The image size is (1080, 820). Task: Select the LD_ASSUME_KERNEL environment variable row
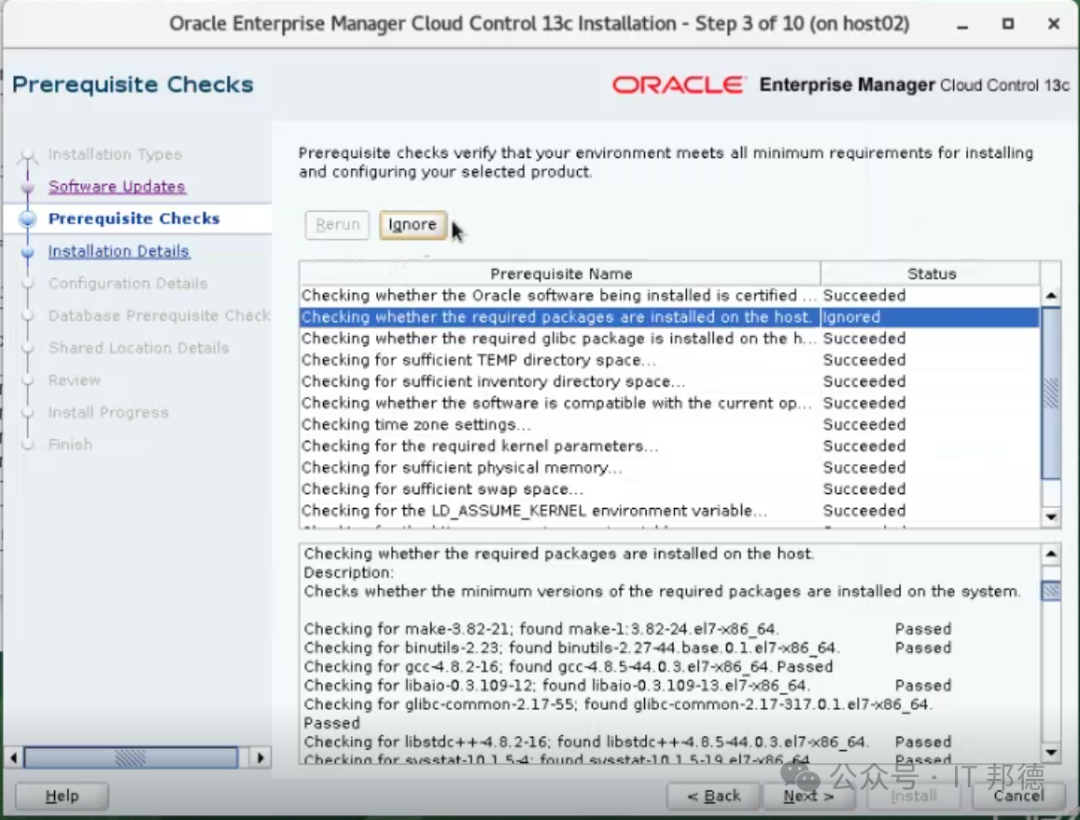669,511
